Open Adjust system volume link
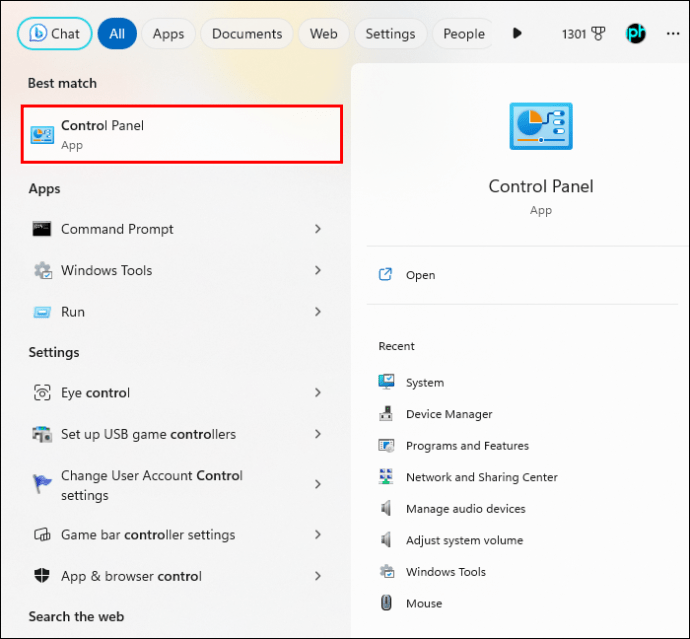Viewport: 690px width, 639px height. point(464,540)
